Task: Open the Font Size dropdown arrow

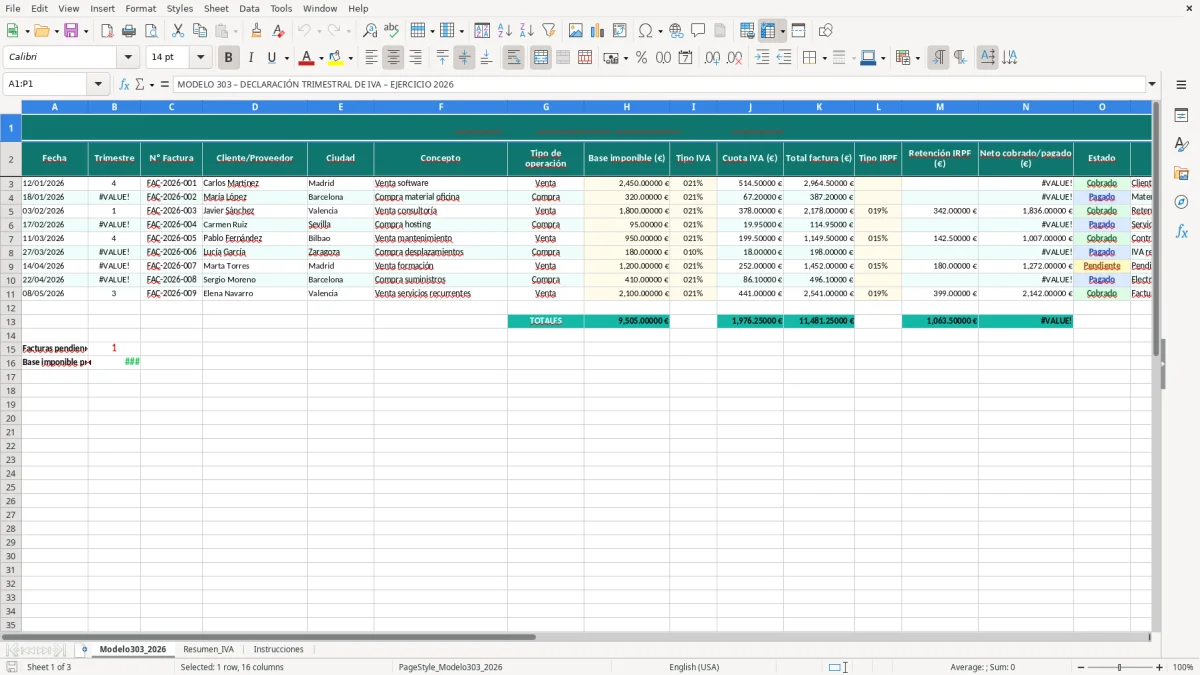Action: pyautogui.click(x=200, y=58)
